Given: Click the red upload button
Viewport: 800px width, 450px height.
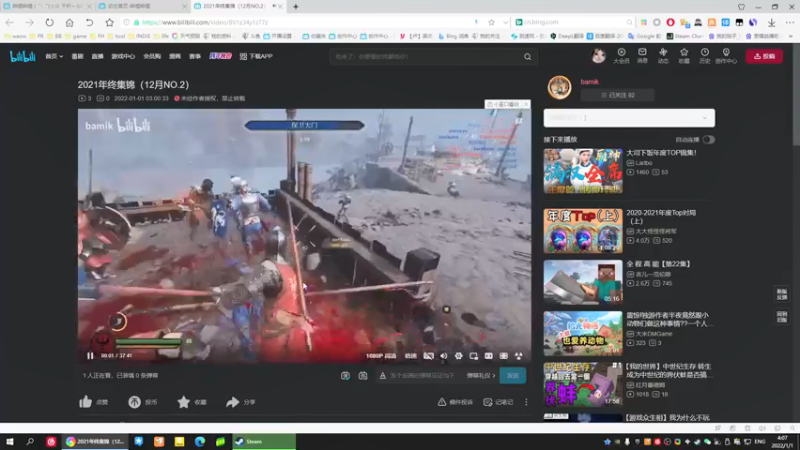Looking at the screenshot, I should point(764,56).
